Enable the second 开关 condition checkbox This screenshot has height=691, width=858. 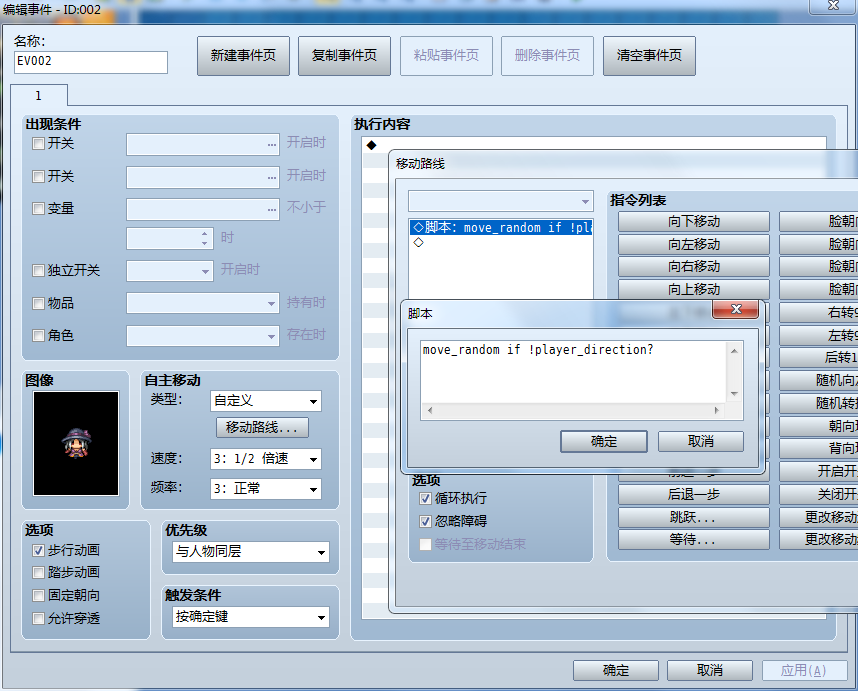tap(38, 177)
